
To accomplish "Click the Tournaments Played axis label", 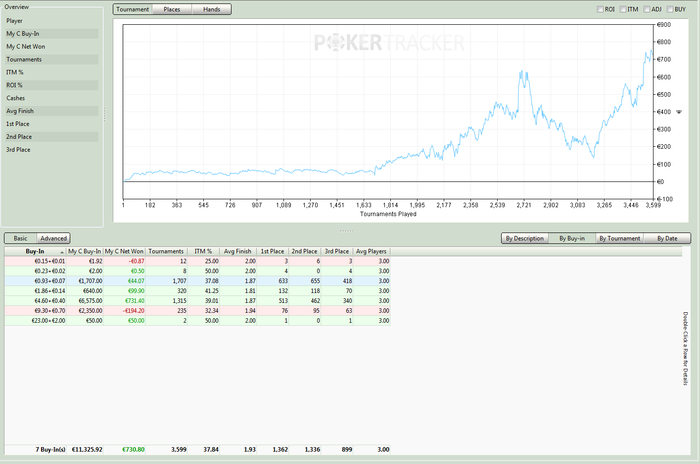I will tap(388, 214).
